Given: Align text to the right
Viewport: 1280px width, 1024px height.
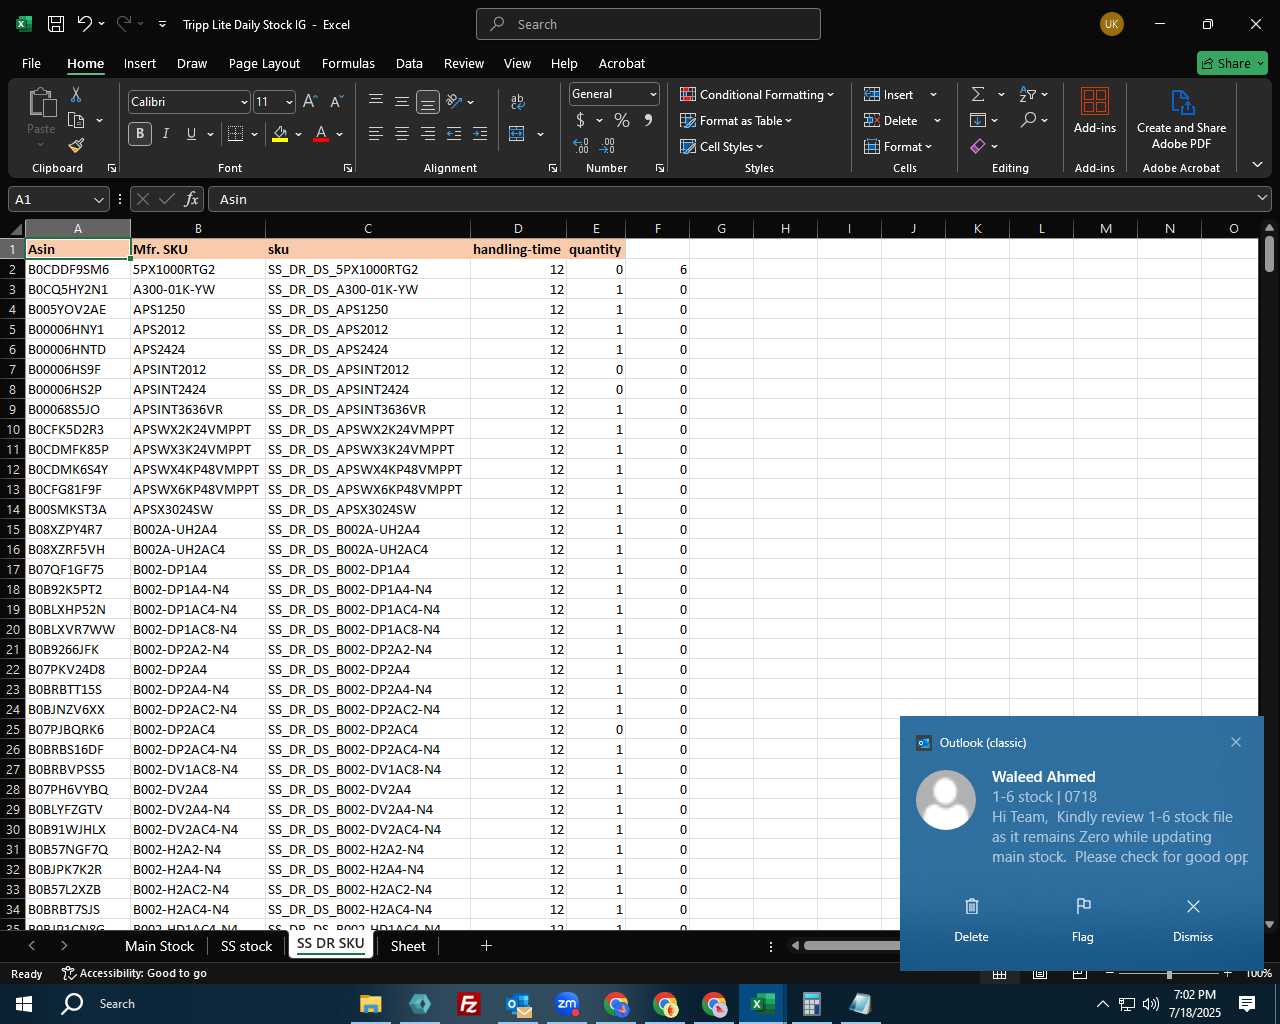Looking at the screenshot, I should [428, 133].
